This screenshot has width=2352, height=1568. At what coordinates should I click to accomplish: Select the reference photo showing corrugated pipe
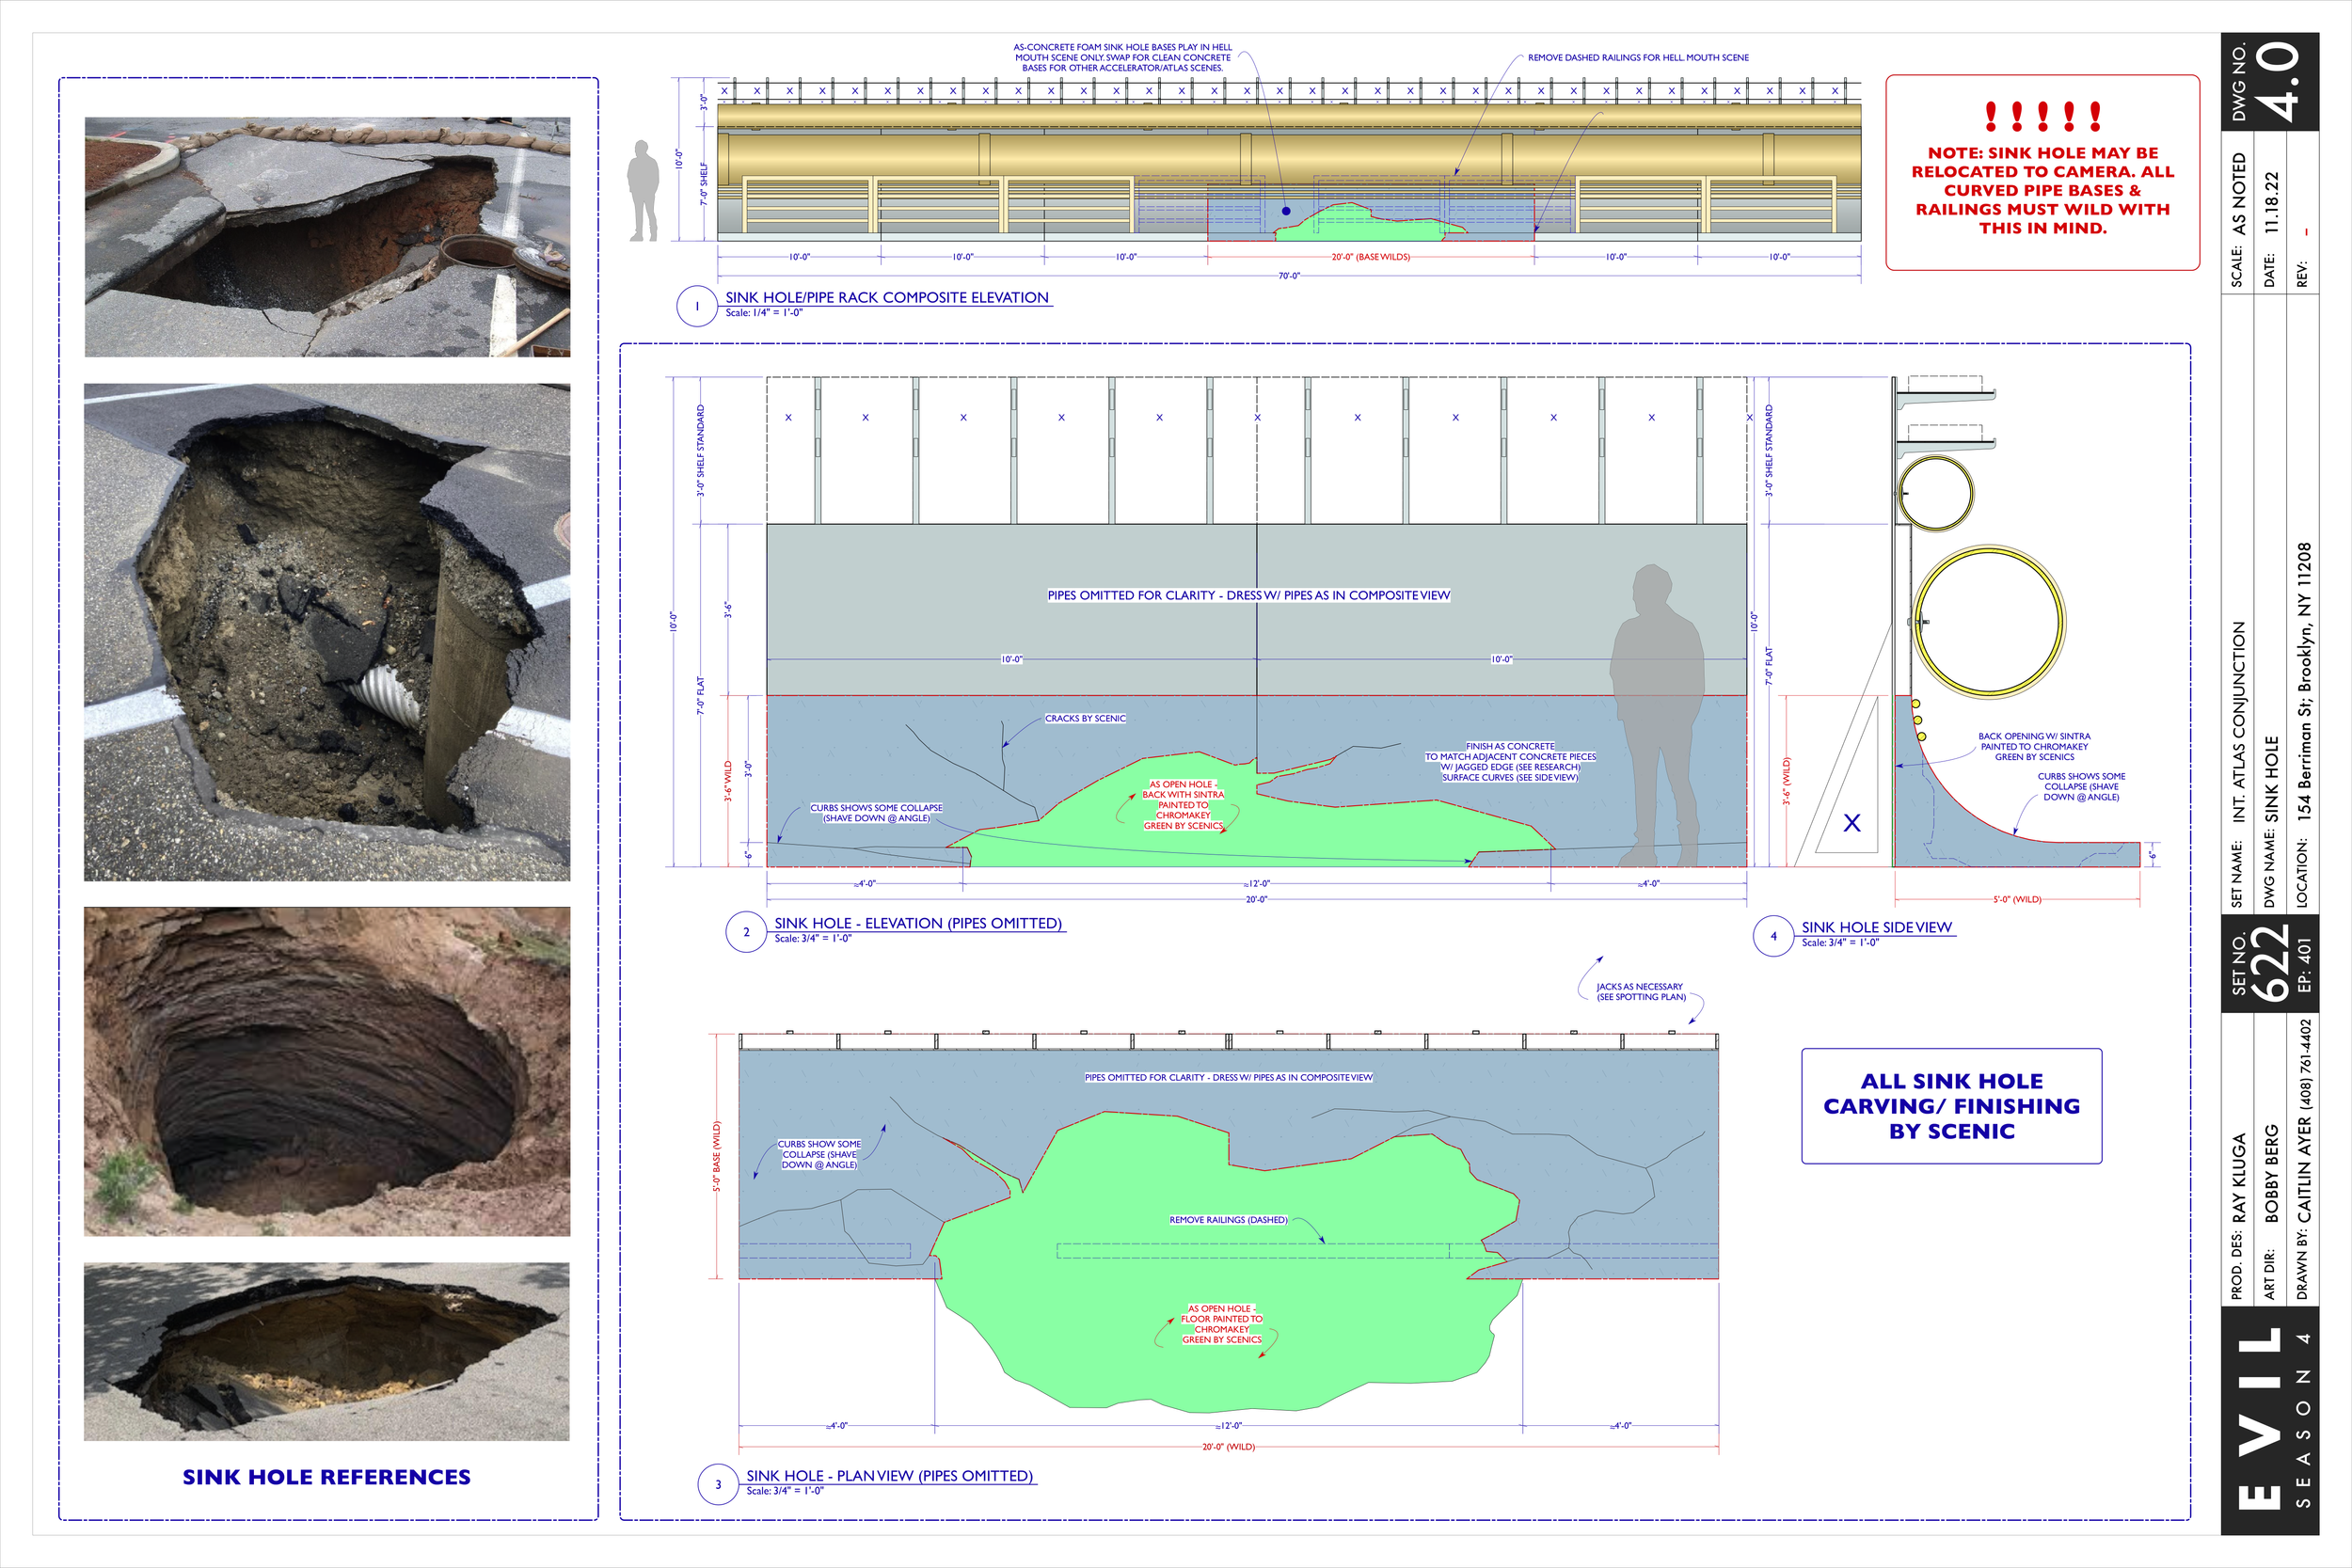click(x=327, y=632)
